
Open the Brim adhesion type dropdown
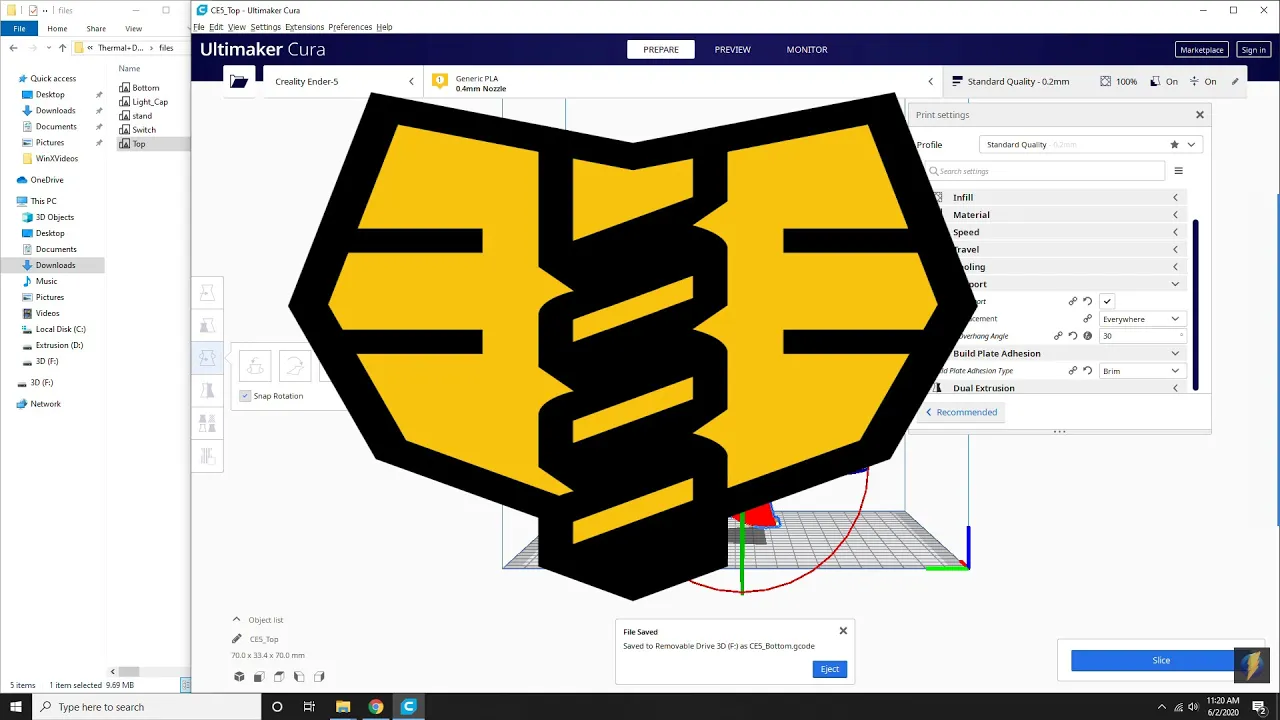pyautogui.click(x=1141, y=371)
